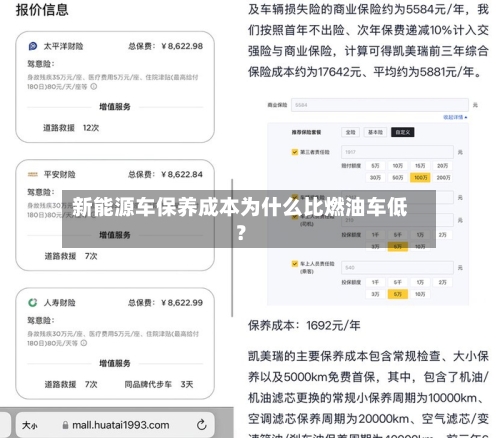The height and width of the screenshot is (438, 500).
Task: Open info icon in 太平洋财险 驾意险 details
Action: click(94, 87)
